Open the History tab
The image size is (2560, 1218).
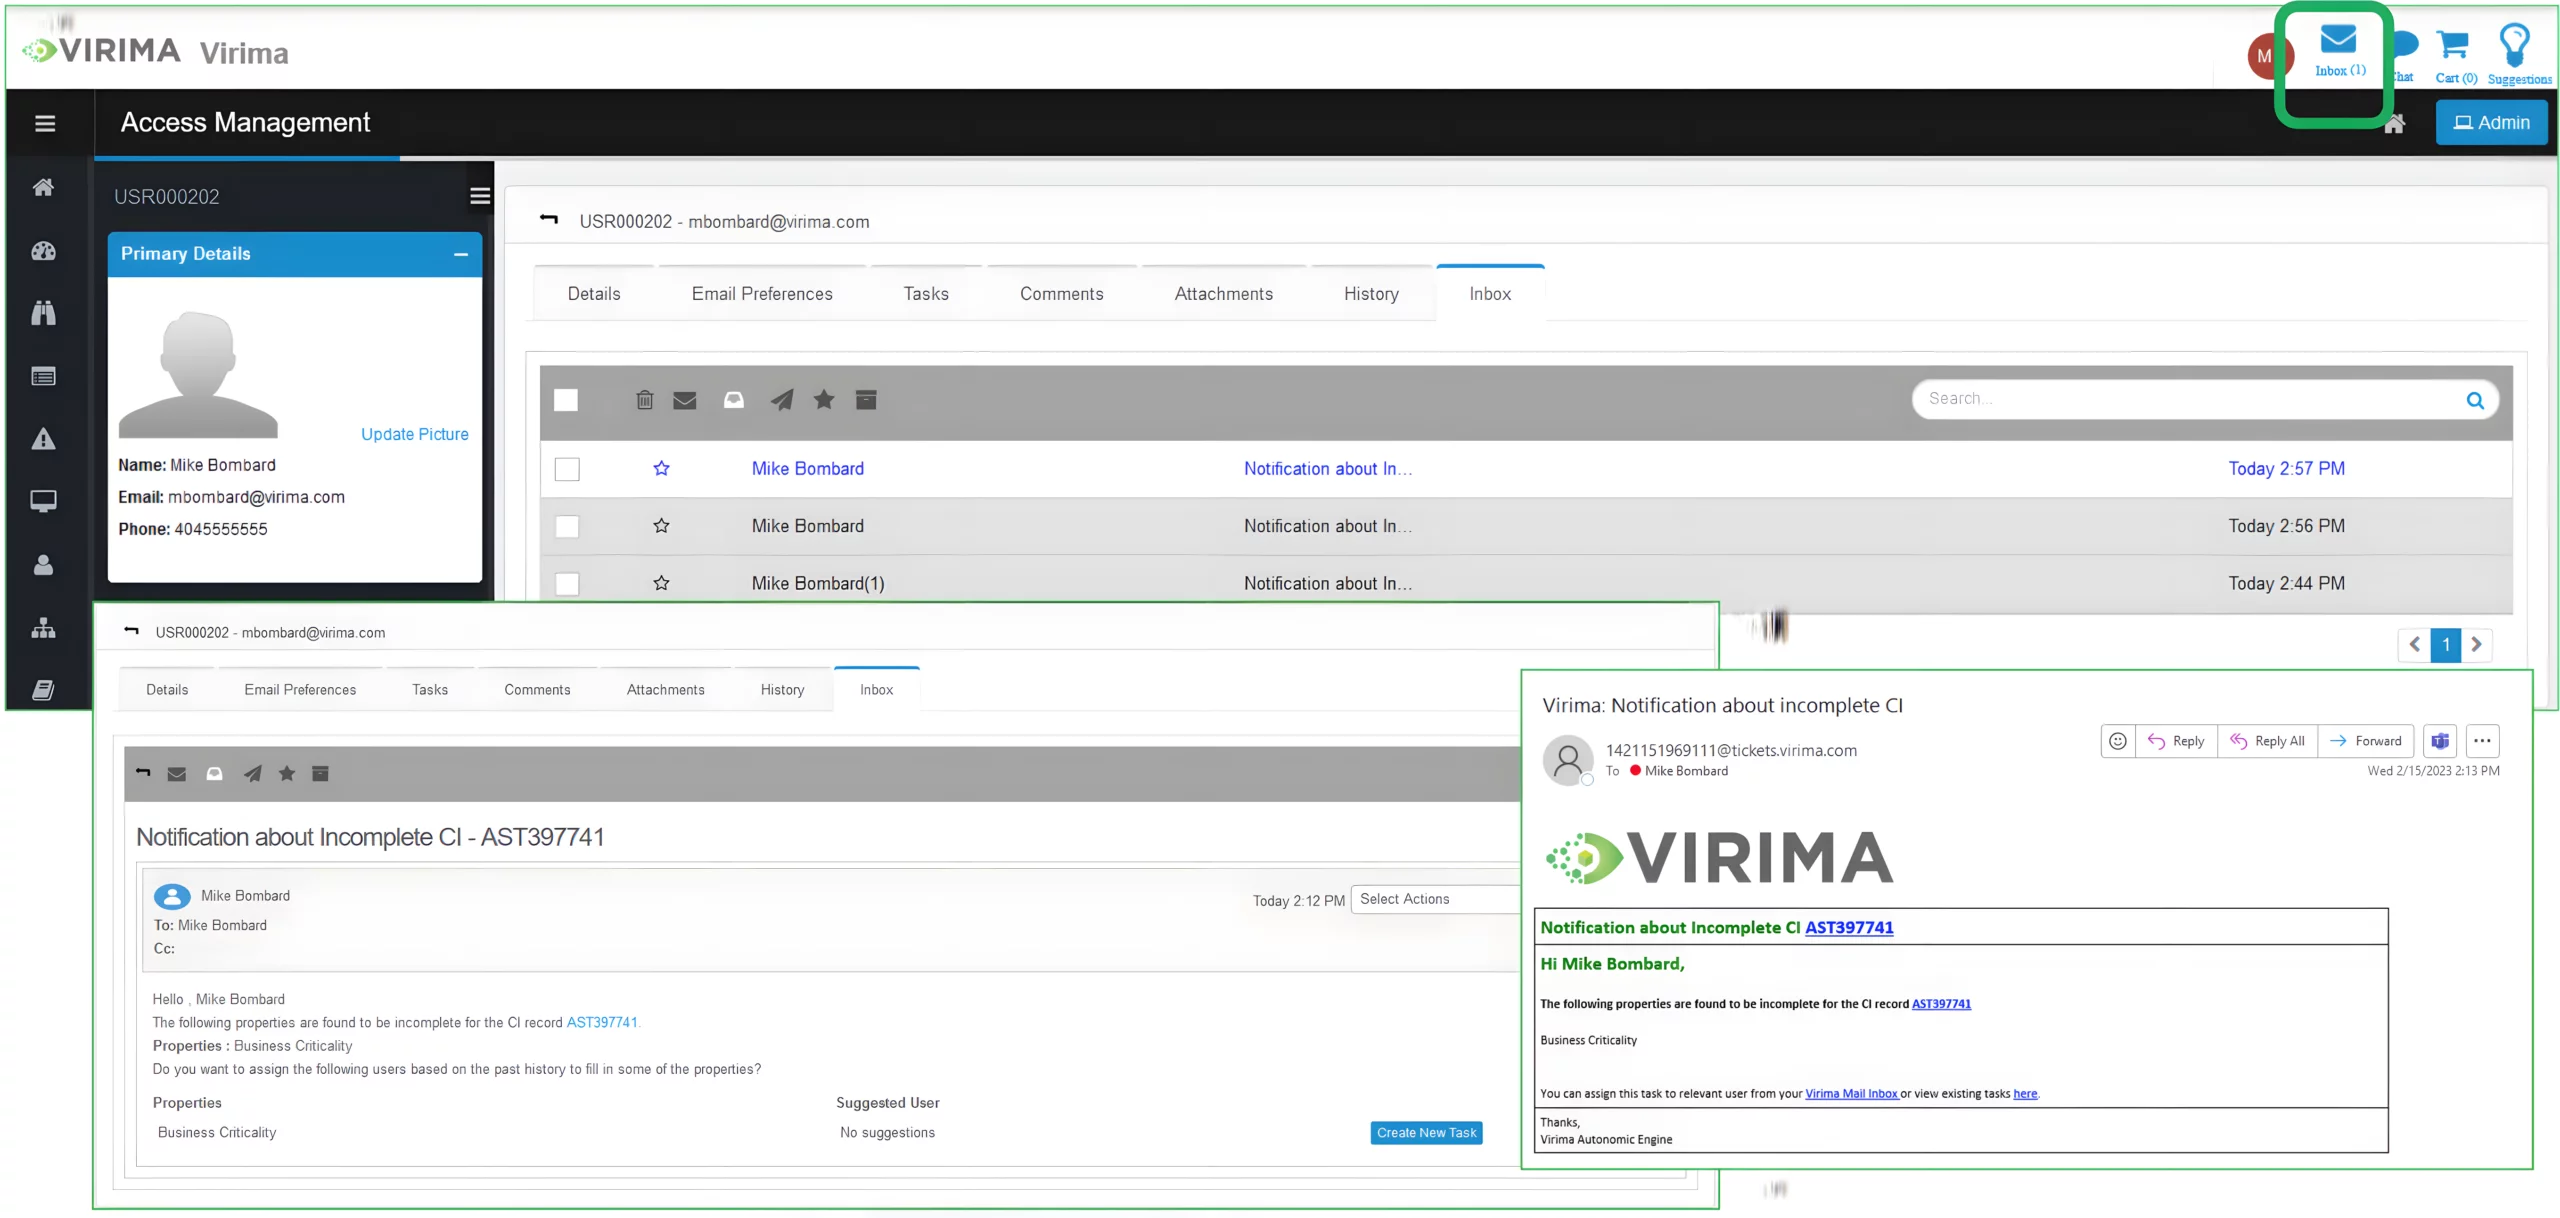tap(1370, 293)
